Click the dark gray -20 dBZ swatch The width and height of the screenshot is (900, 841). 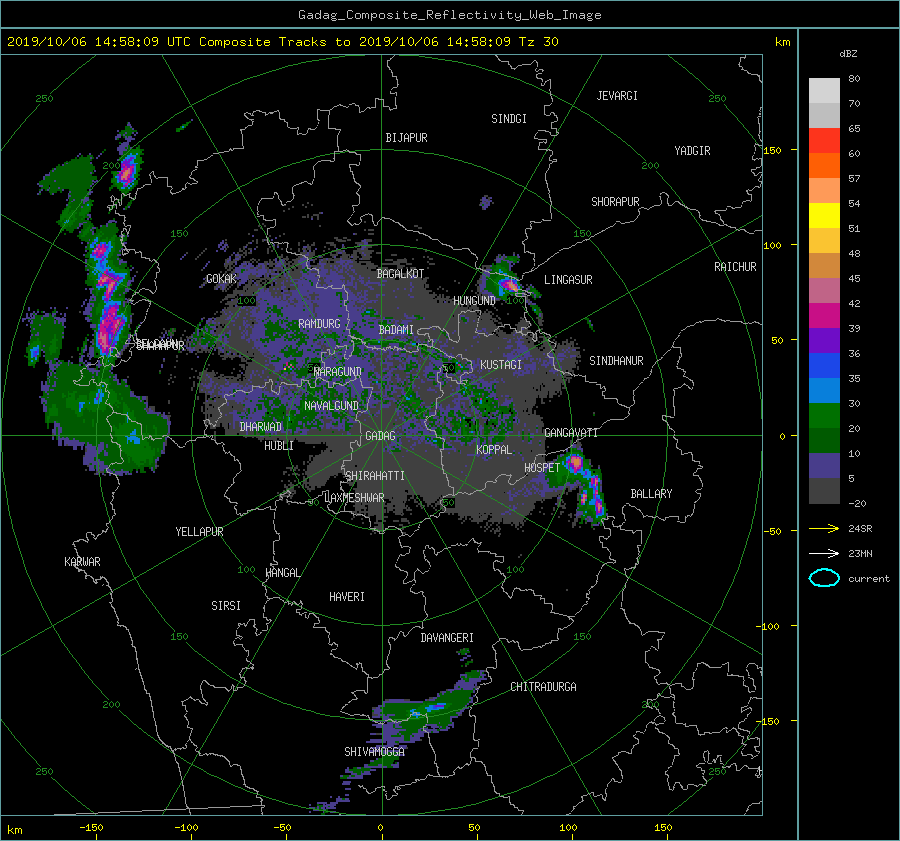point(824,491)
